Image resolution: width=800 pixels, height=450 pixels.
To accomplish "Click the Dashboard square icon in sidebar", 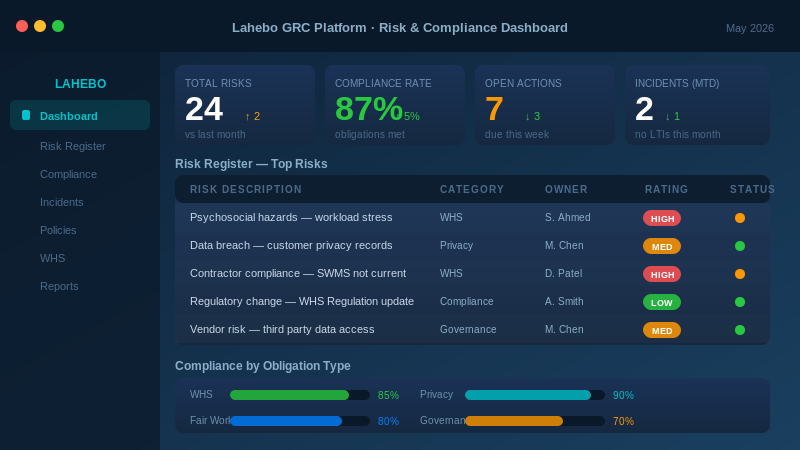I will click(x=26, y=115).
